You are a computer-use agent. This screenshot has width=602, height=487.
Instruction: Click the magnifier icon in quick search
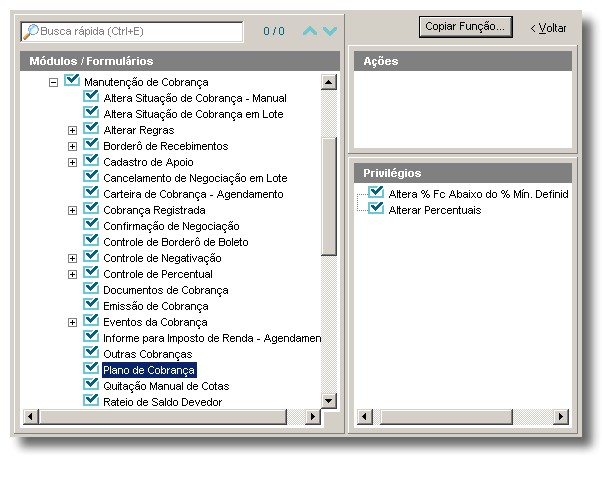pyautogui.click(x=31, y=31)
